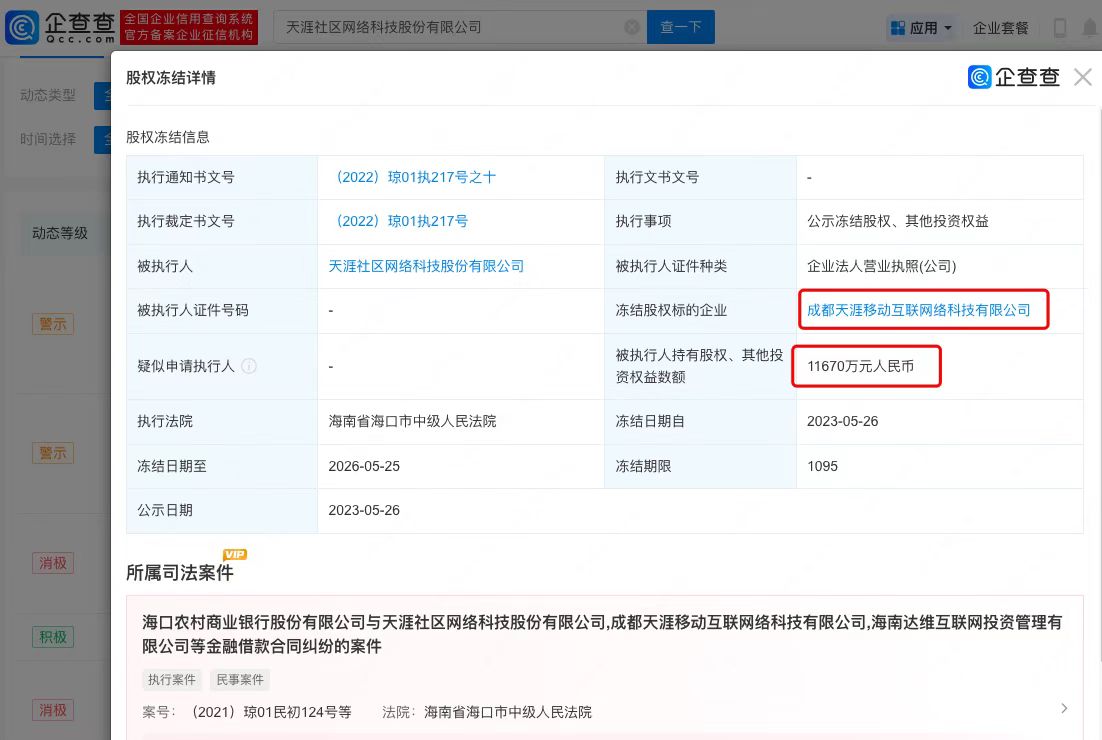Viewport: 1102px width, 740px height.
Task: Click the mobile phone icon in the header
Action: pyautogui.click(x=1059, y=27)
